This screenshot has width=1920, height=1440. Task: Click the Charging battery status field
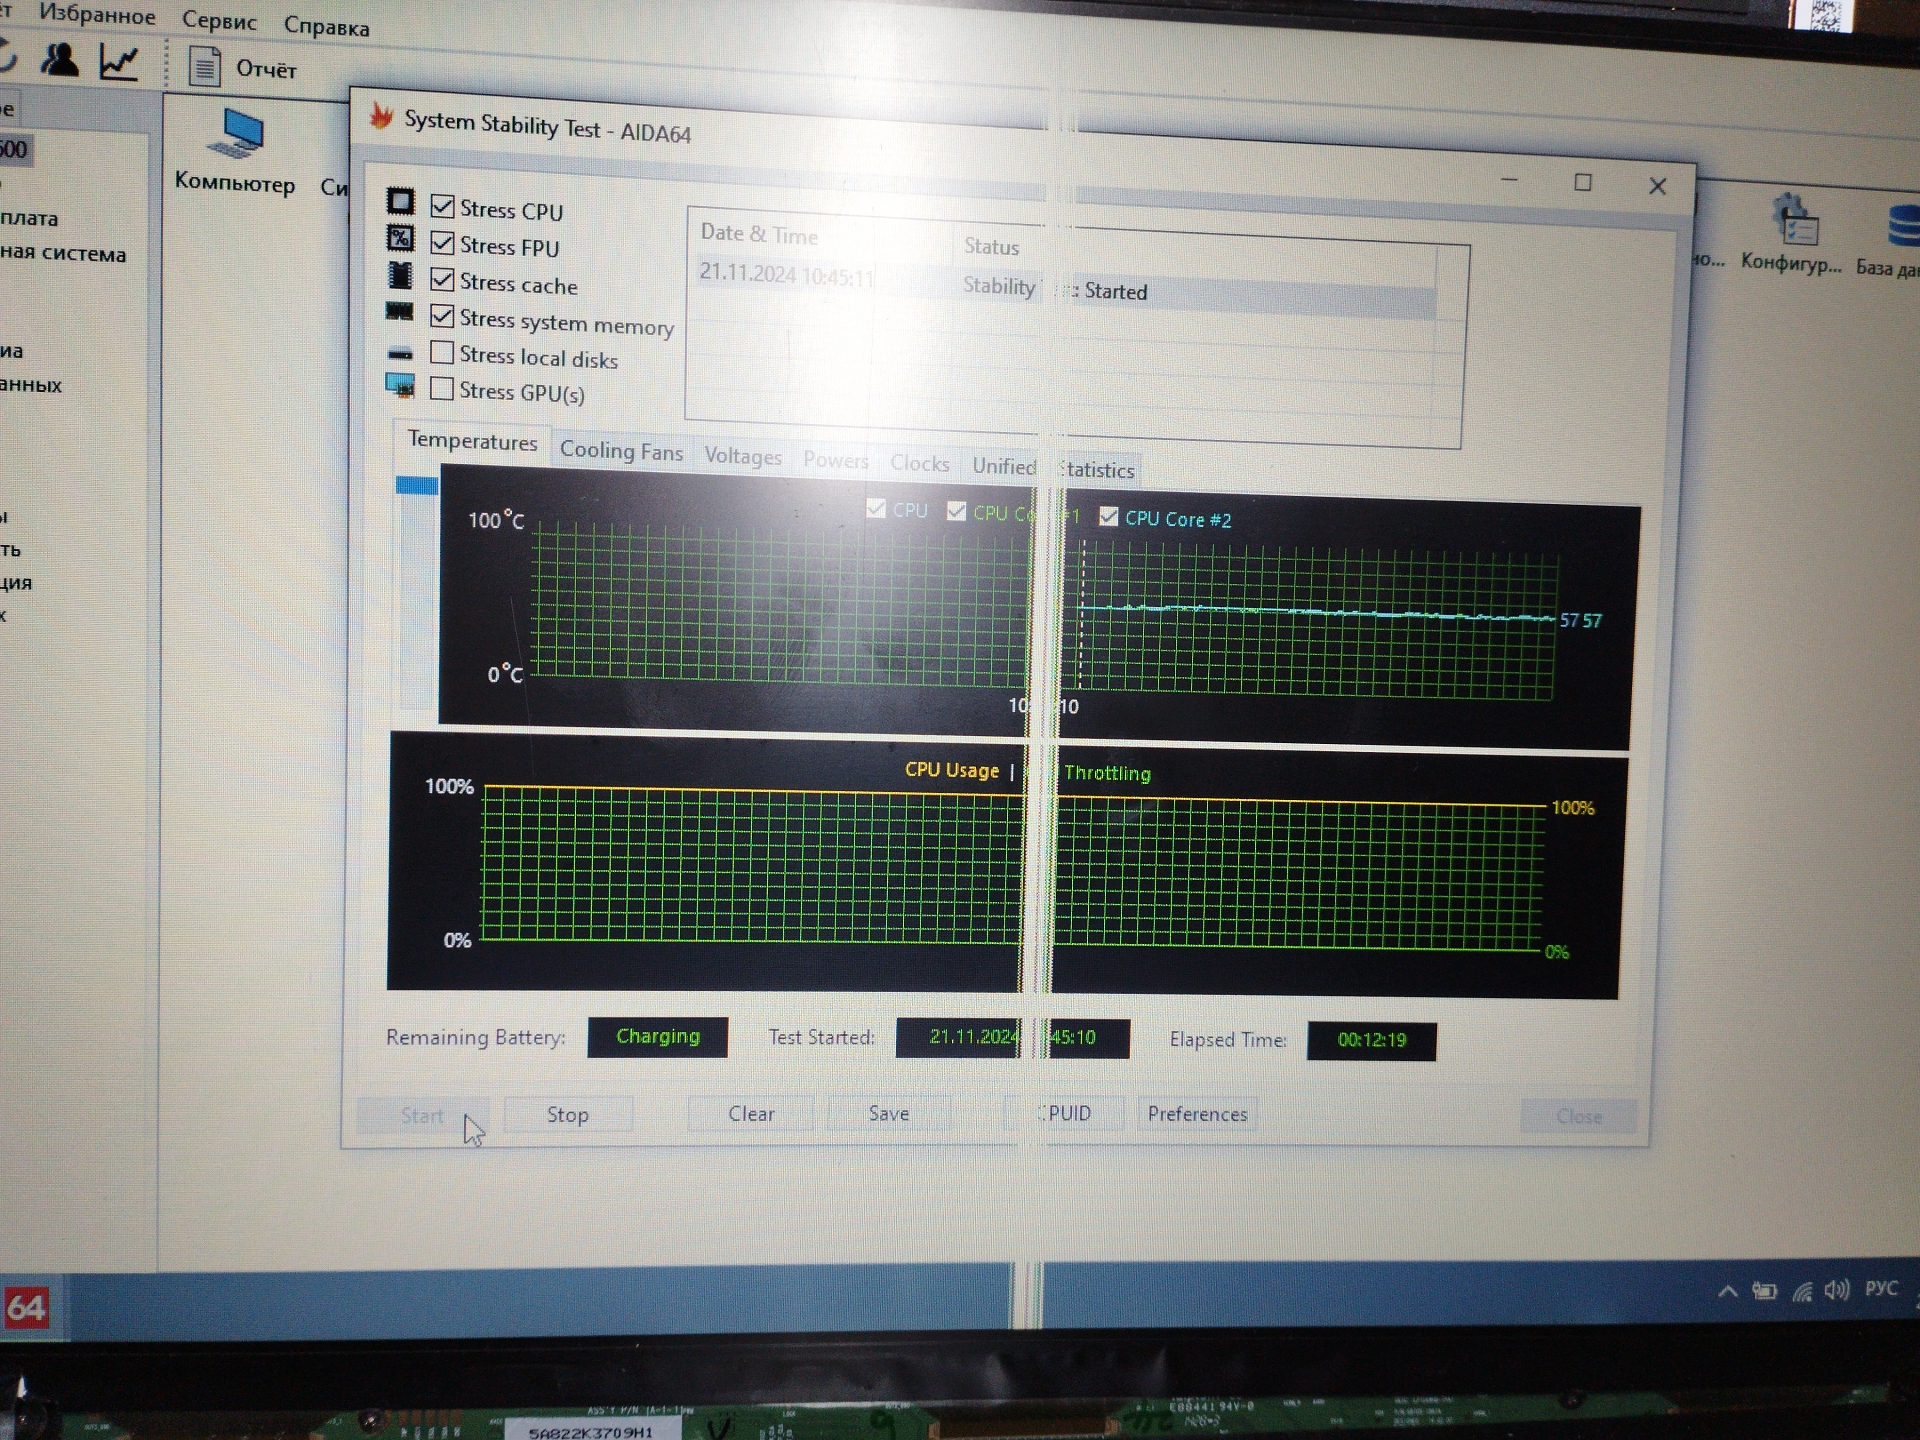click(657, 1036)
